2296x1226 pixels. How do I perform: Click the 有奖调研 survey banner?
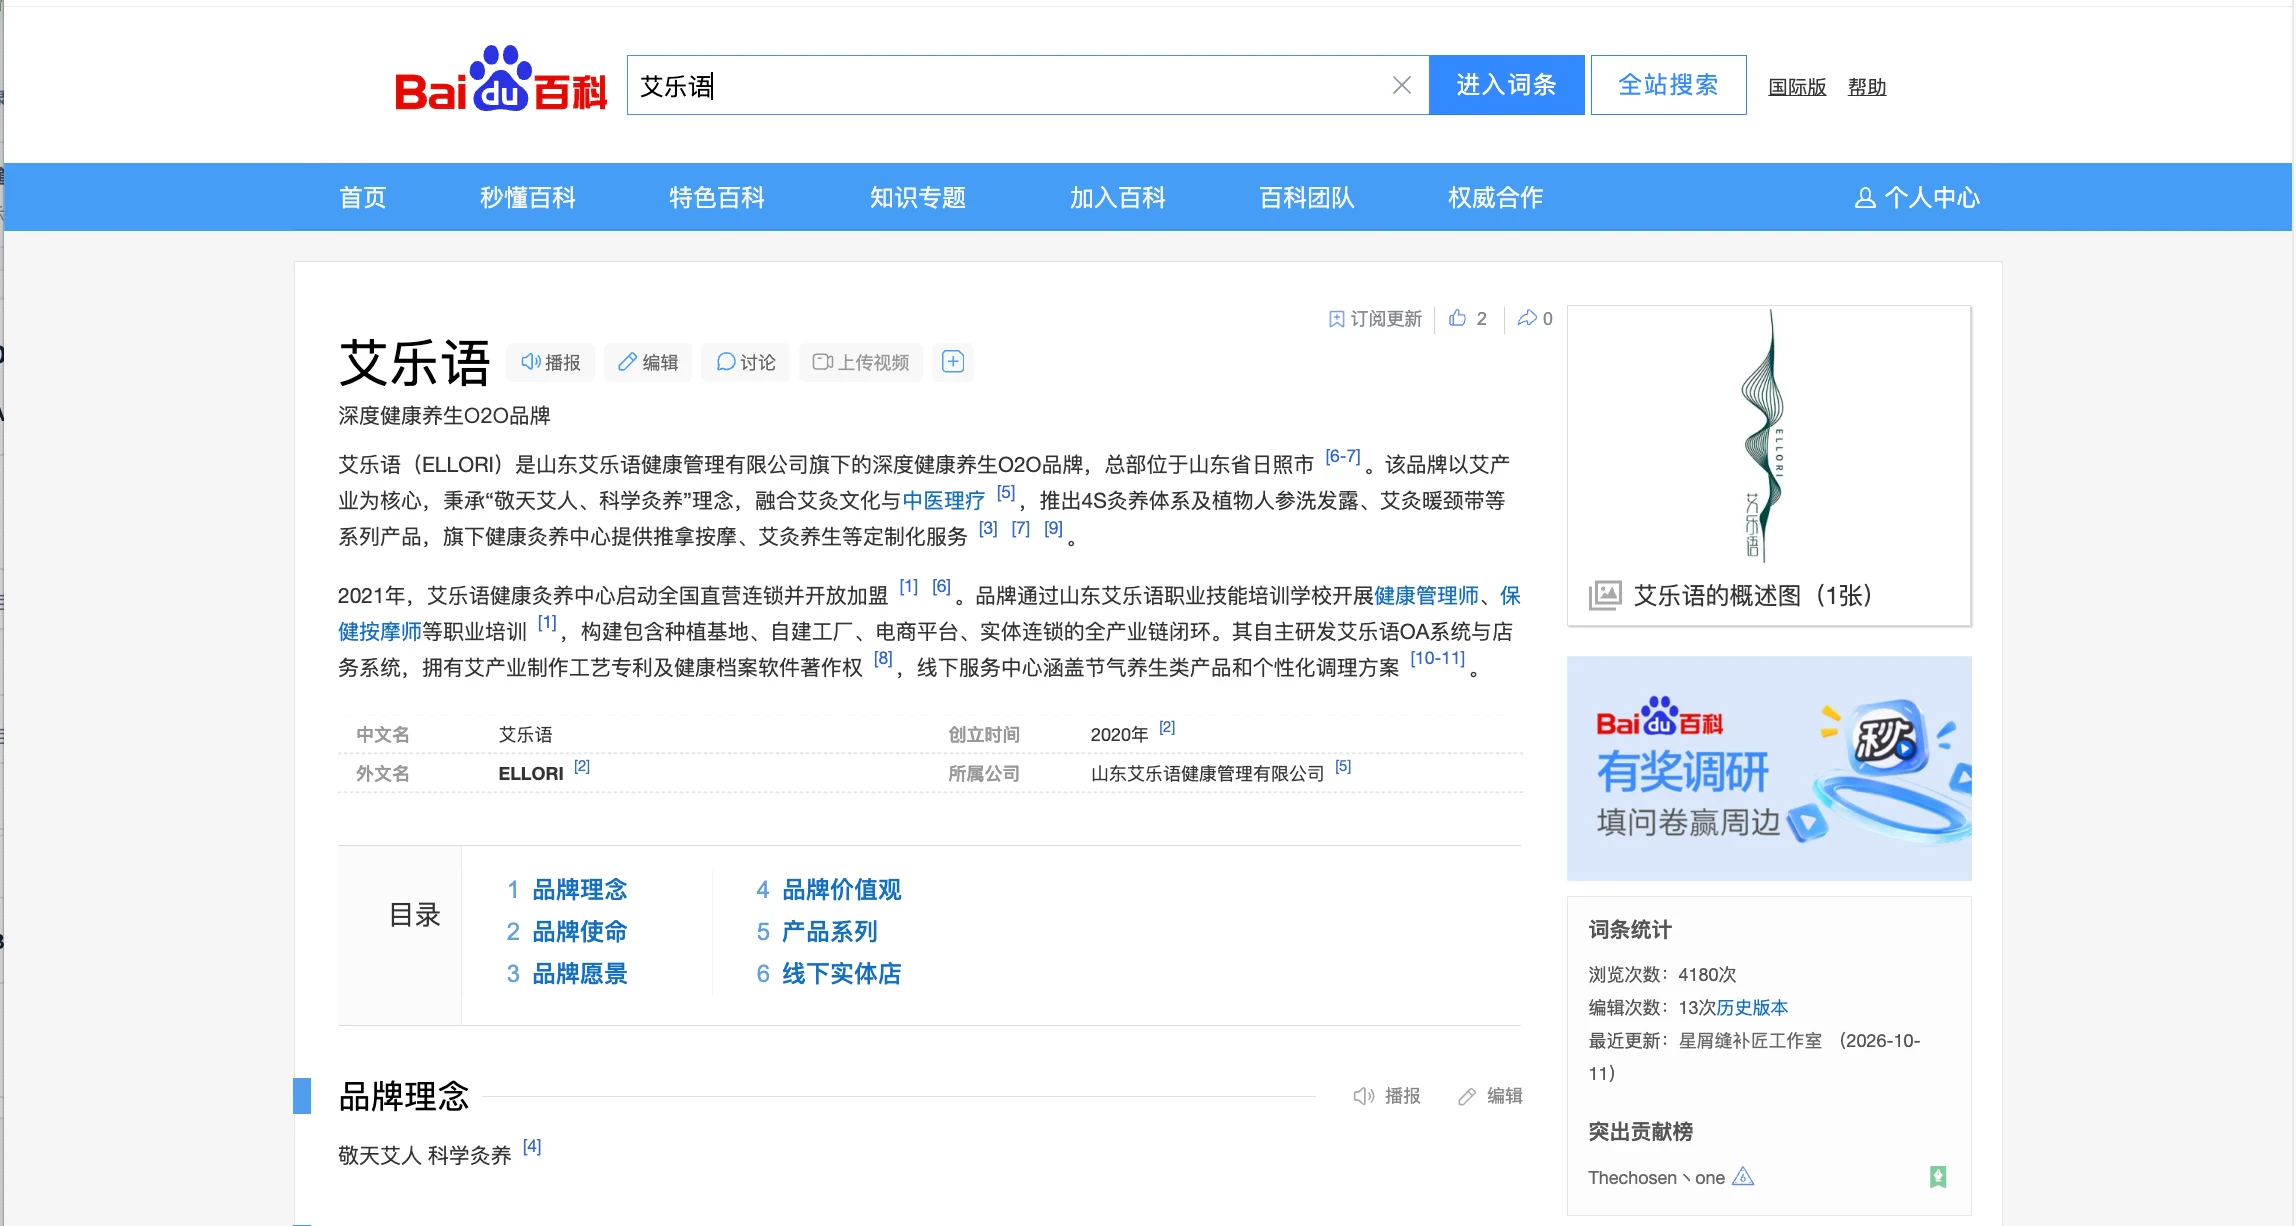(1769, 768)
